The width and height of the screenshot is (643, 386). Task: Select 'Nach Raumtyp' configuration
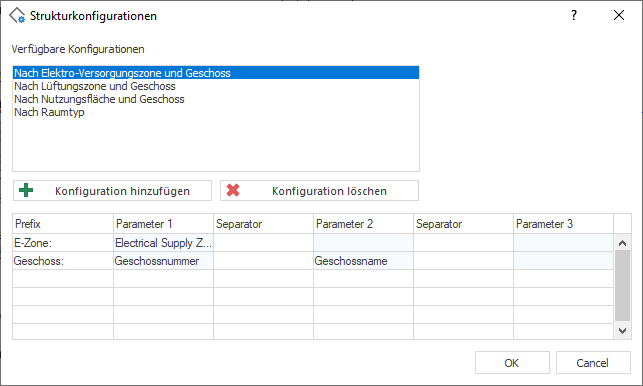(x=216, y=112)
